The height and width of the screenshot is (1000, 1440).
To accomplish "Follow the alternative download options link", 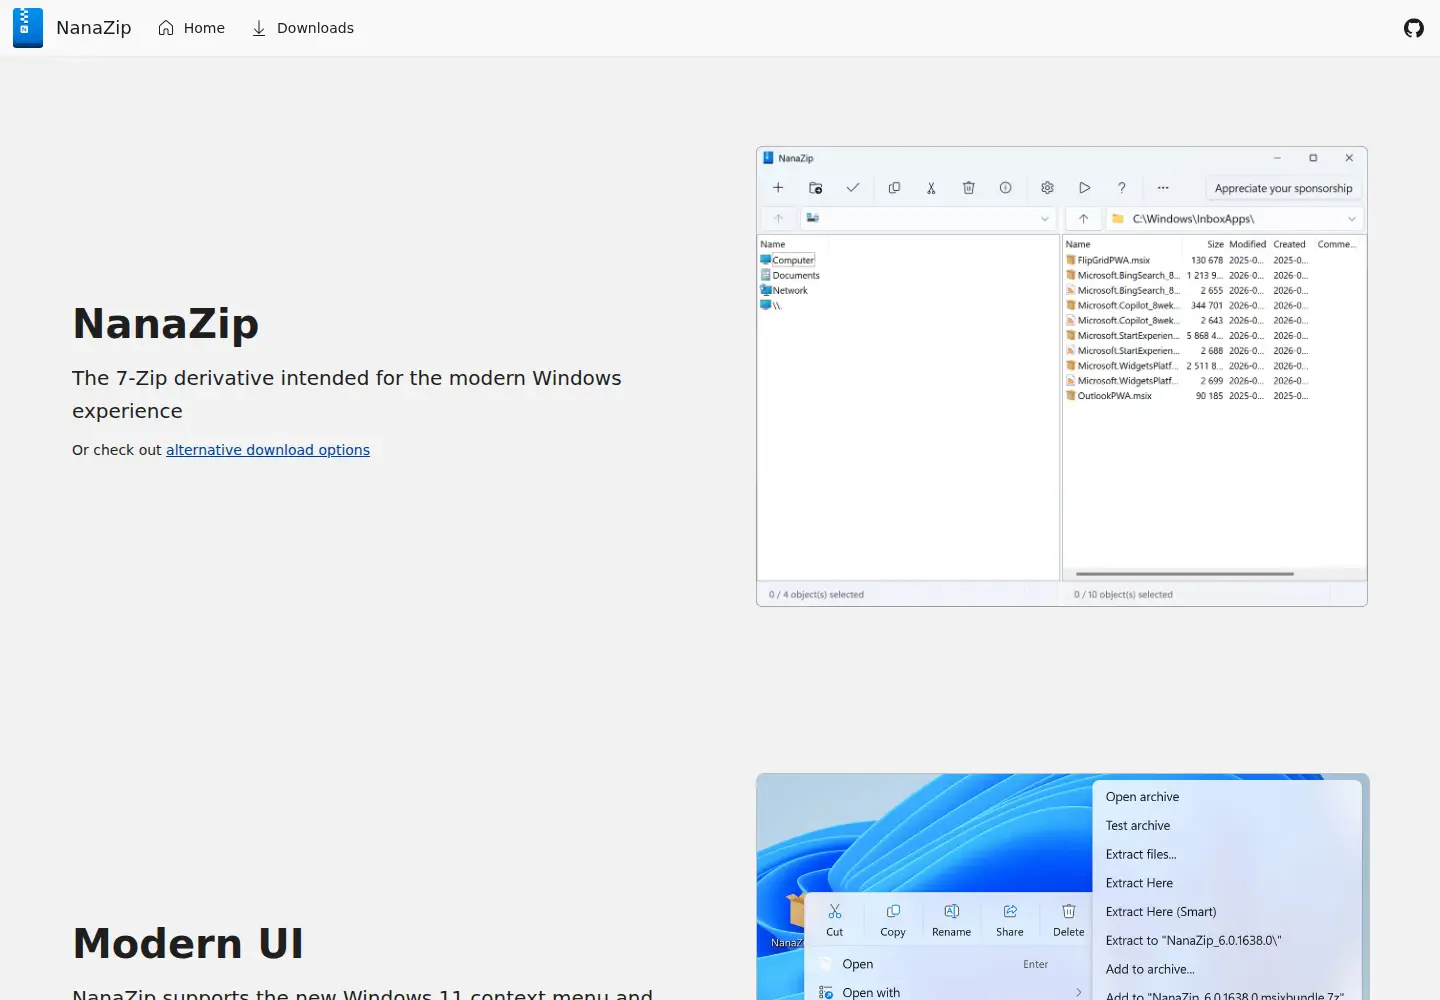I will click(x=268, y=450).
